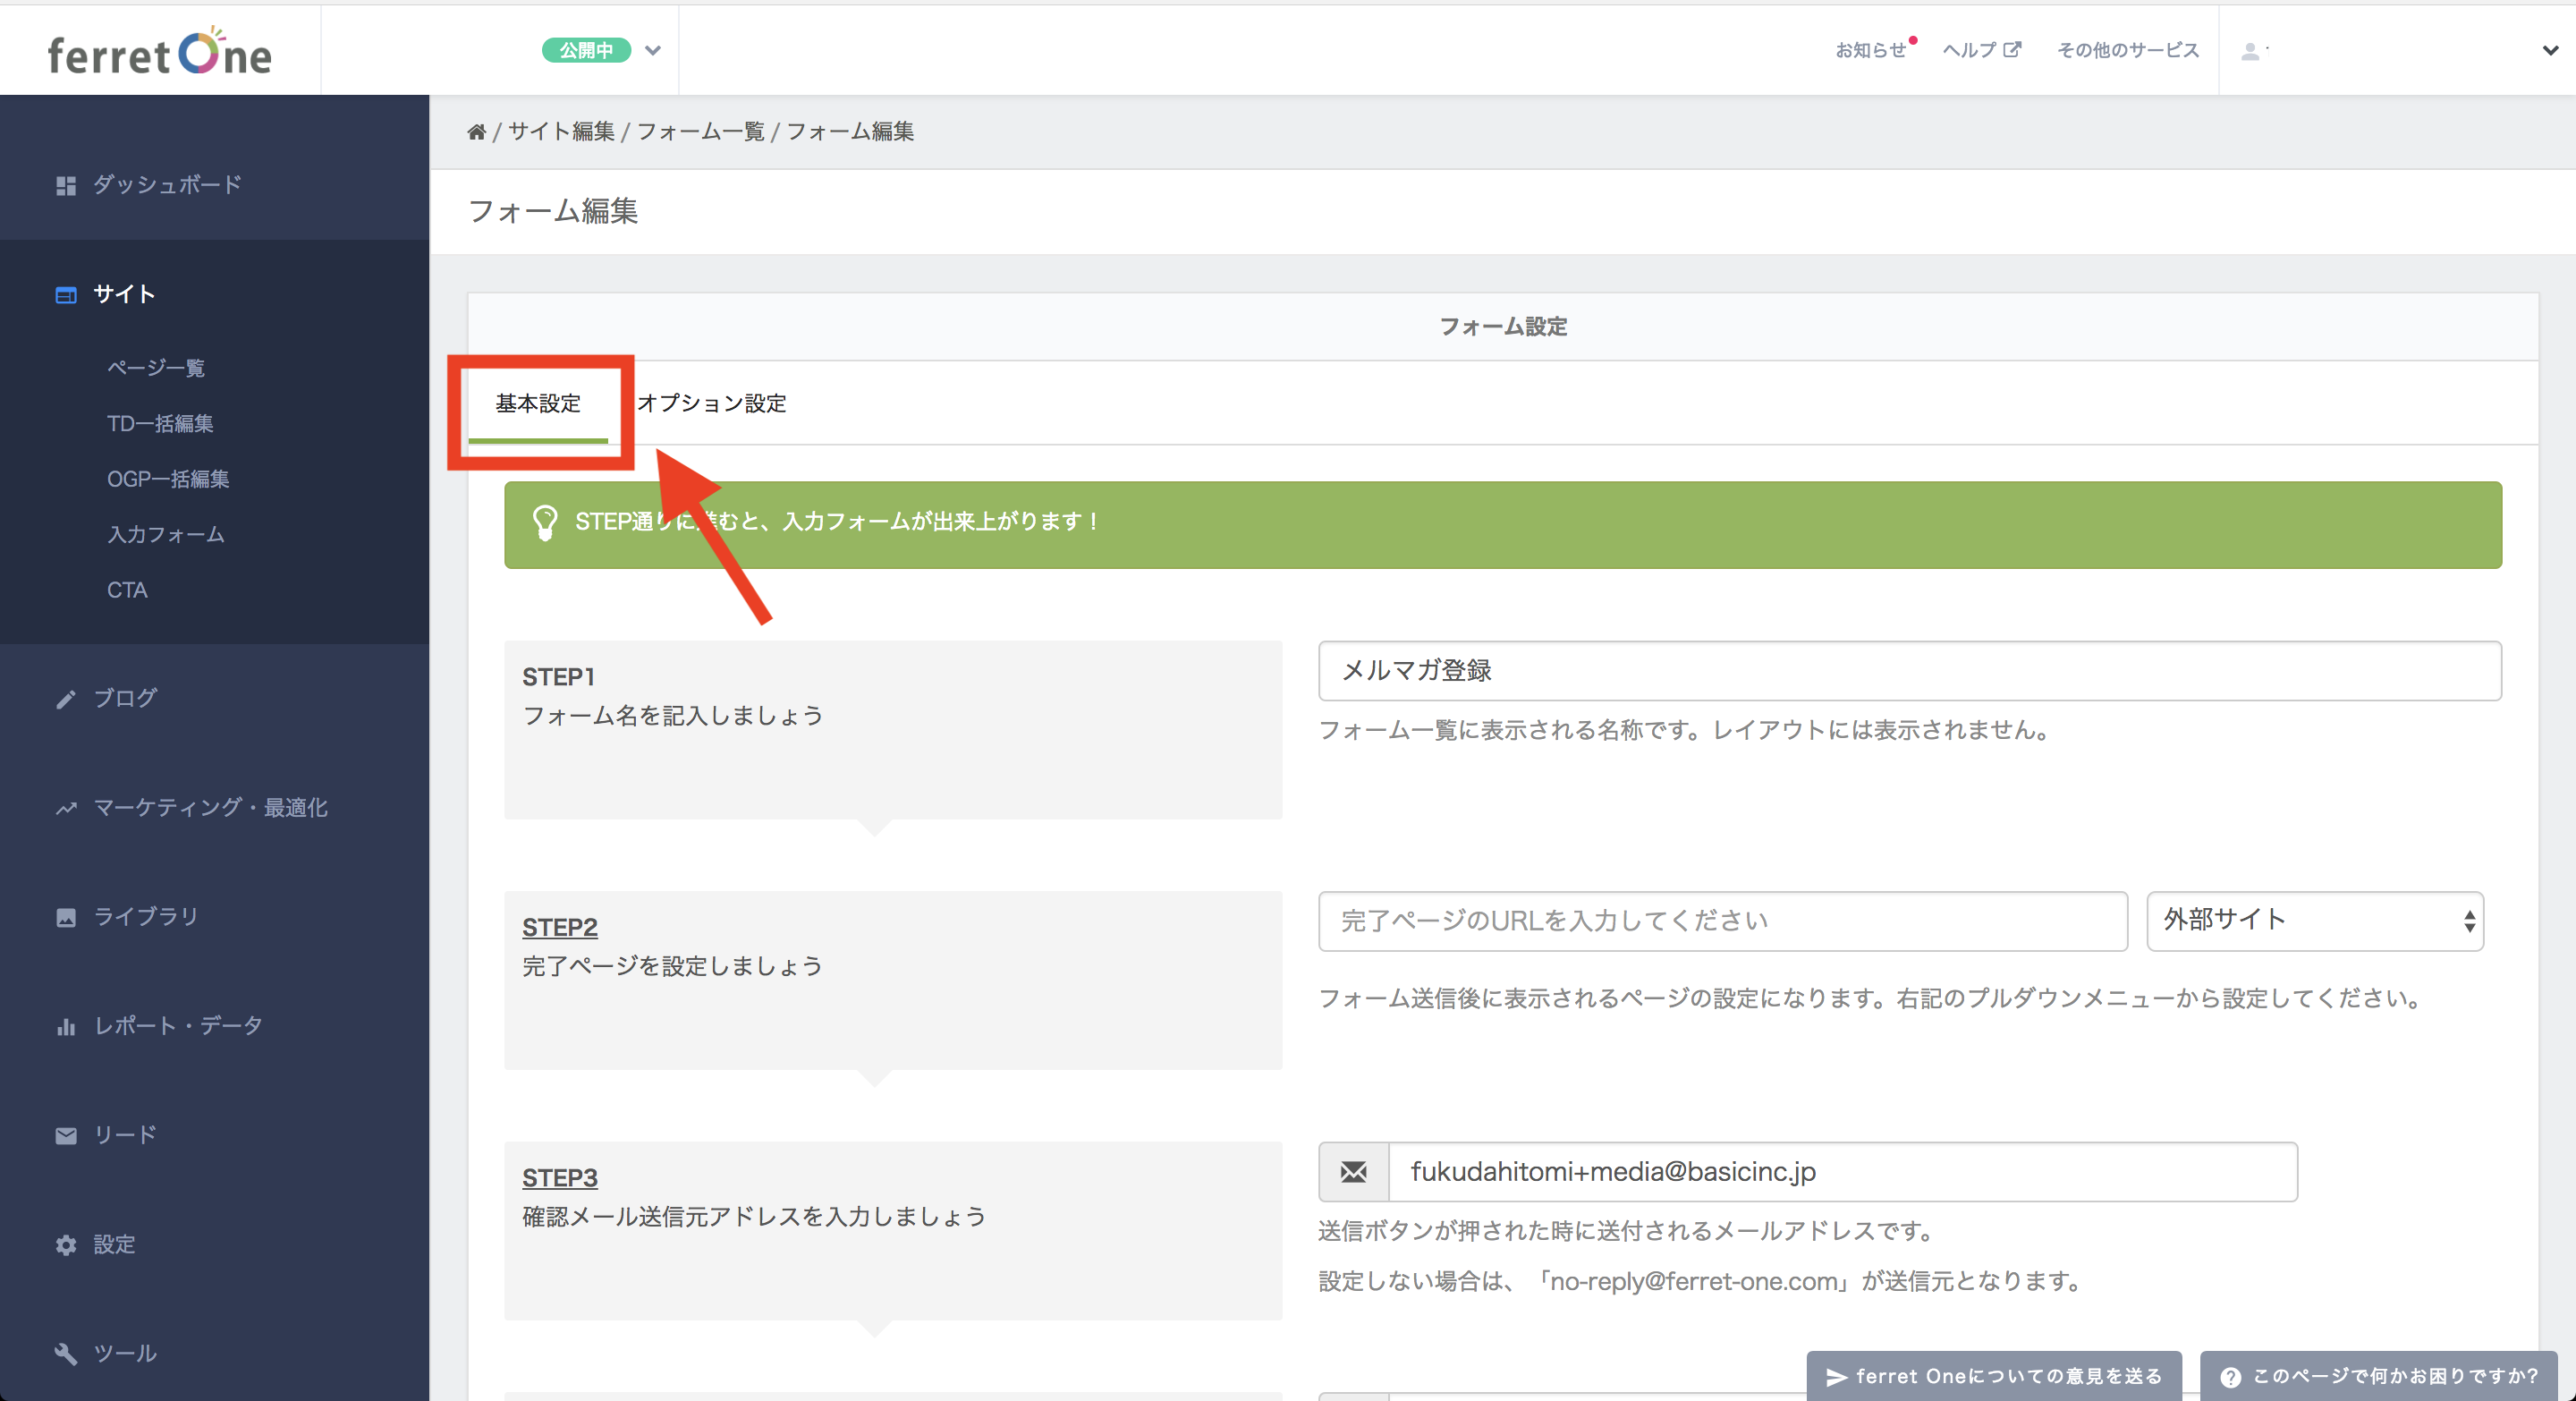Viewport: 2576px width, 1401px height.
Task: Open ヘルプ link in header
Action: coord(1969,50)
